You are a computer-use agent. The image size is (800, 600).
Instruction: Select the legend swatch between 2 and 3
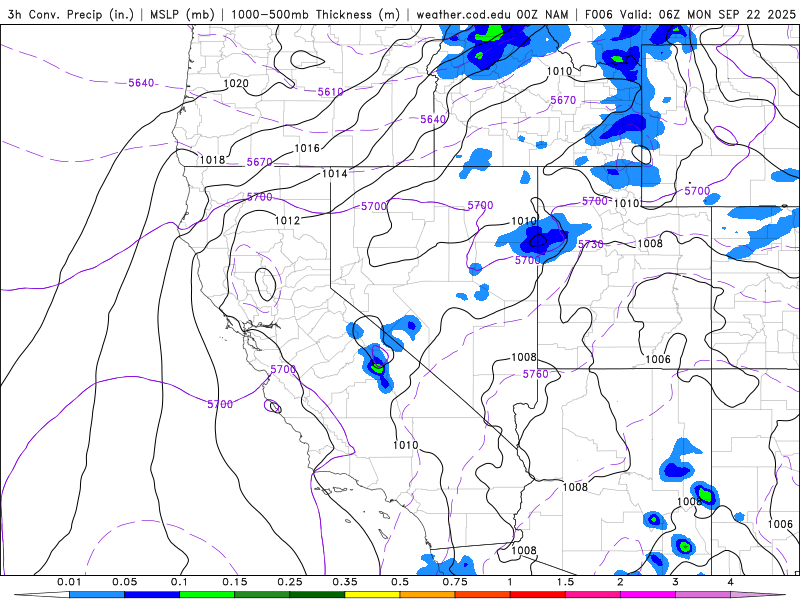coord(648,595)
